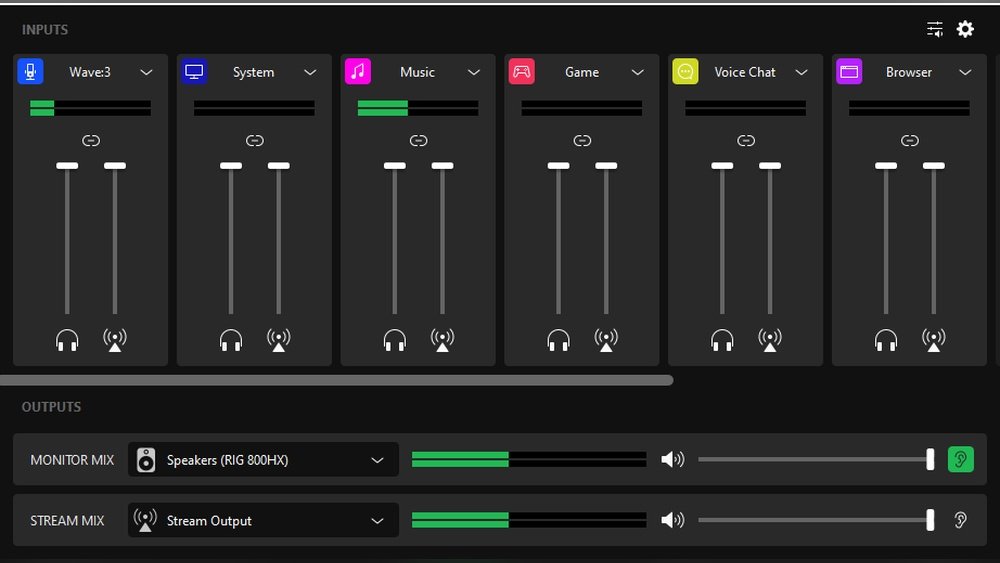Mute Voice Chat in the stream mix
The image size is (1000, 563).
(770, 340)
